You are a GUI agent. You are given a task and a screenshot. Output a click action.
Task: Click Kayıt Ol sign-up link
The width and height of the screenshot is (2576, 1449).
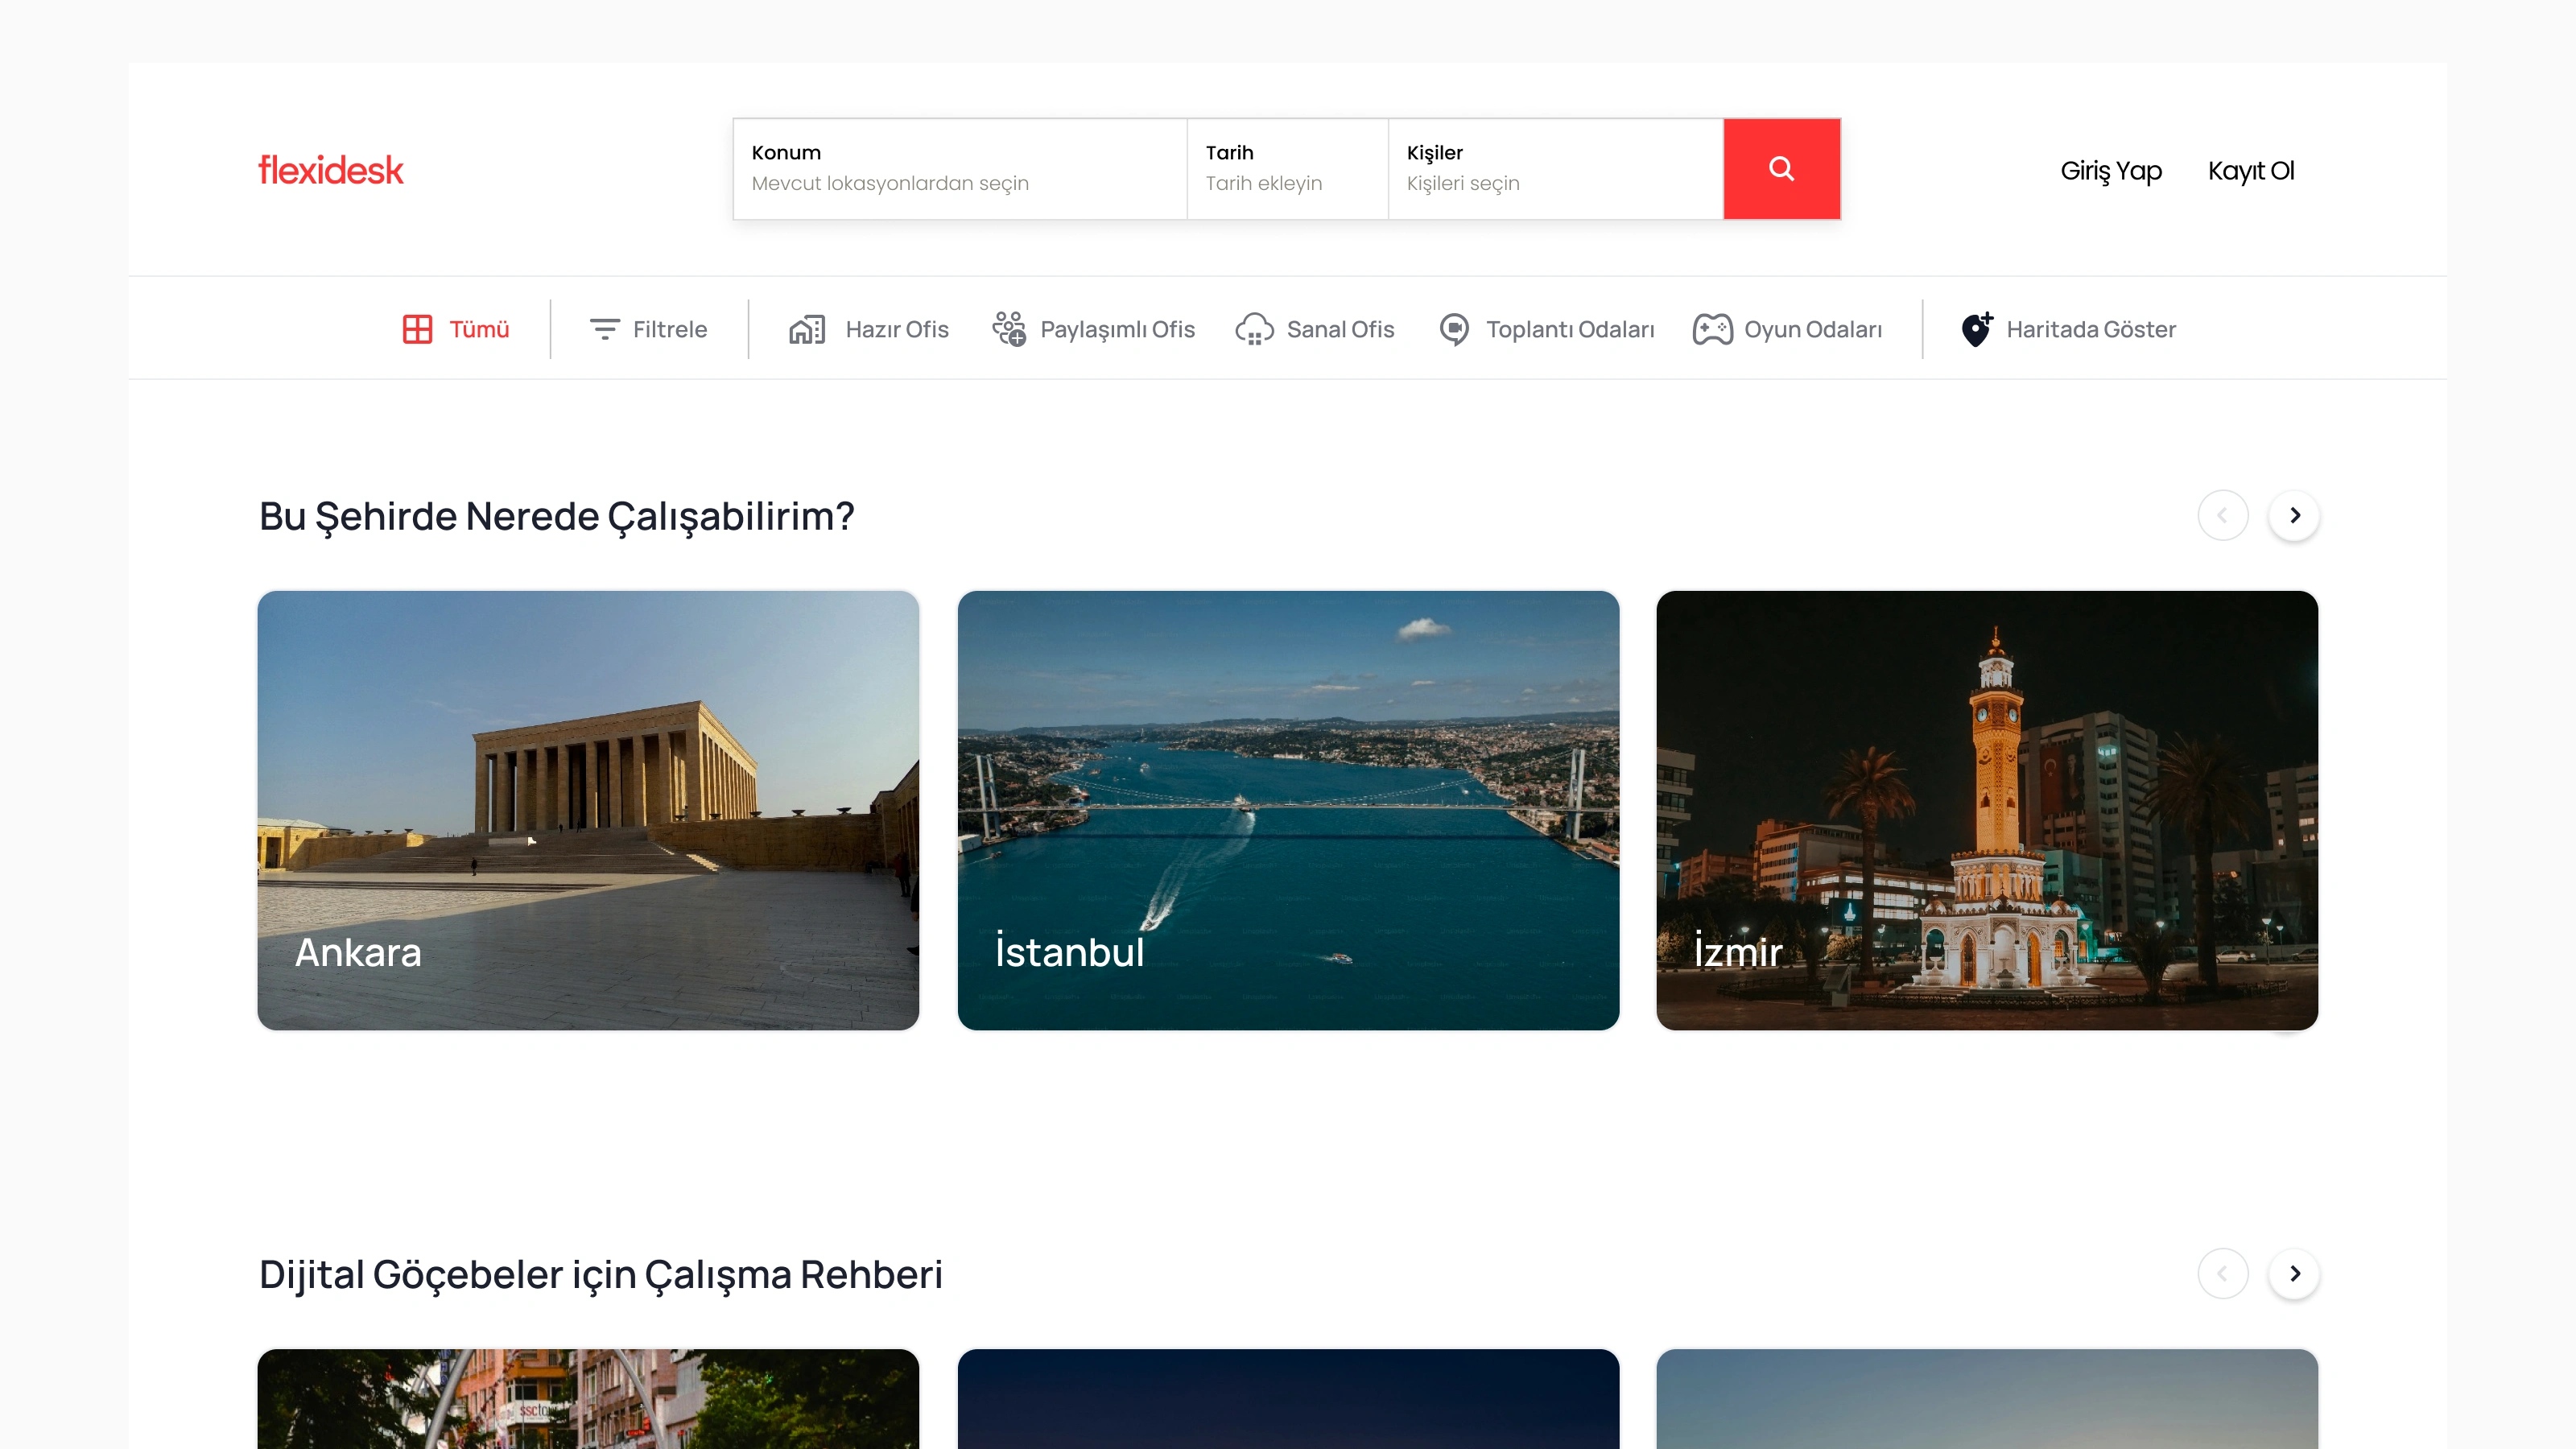2251,171
